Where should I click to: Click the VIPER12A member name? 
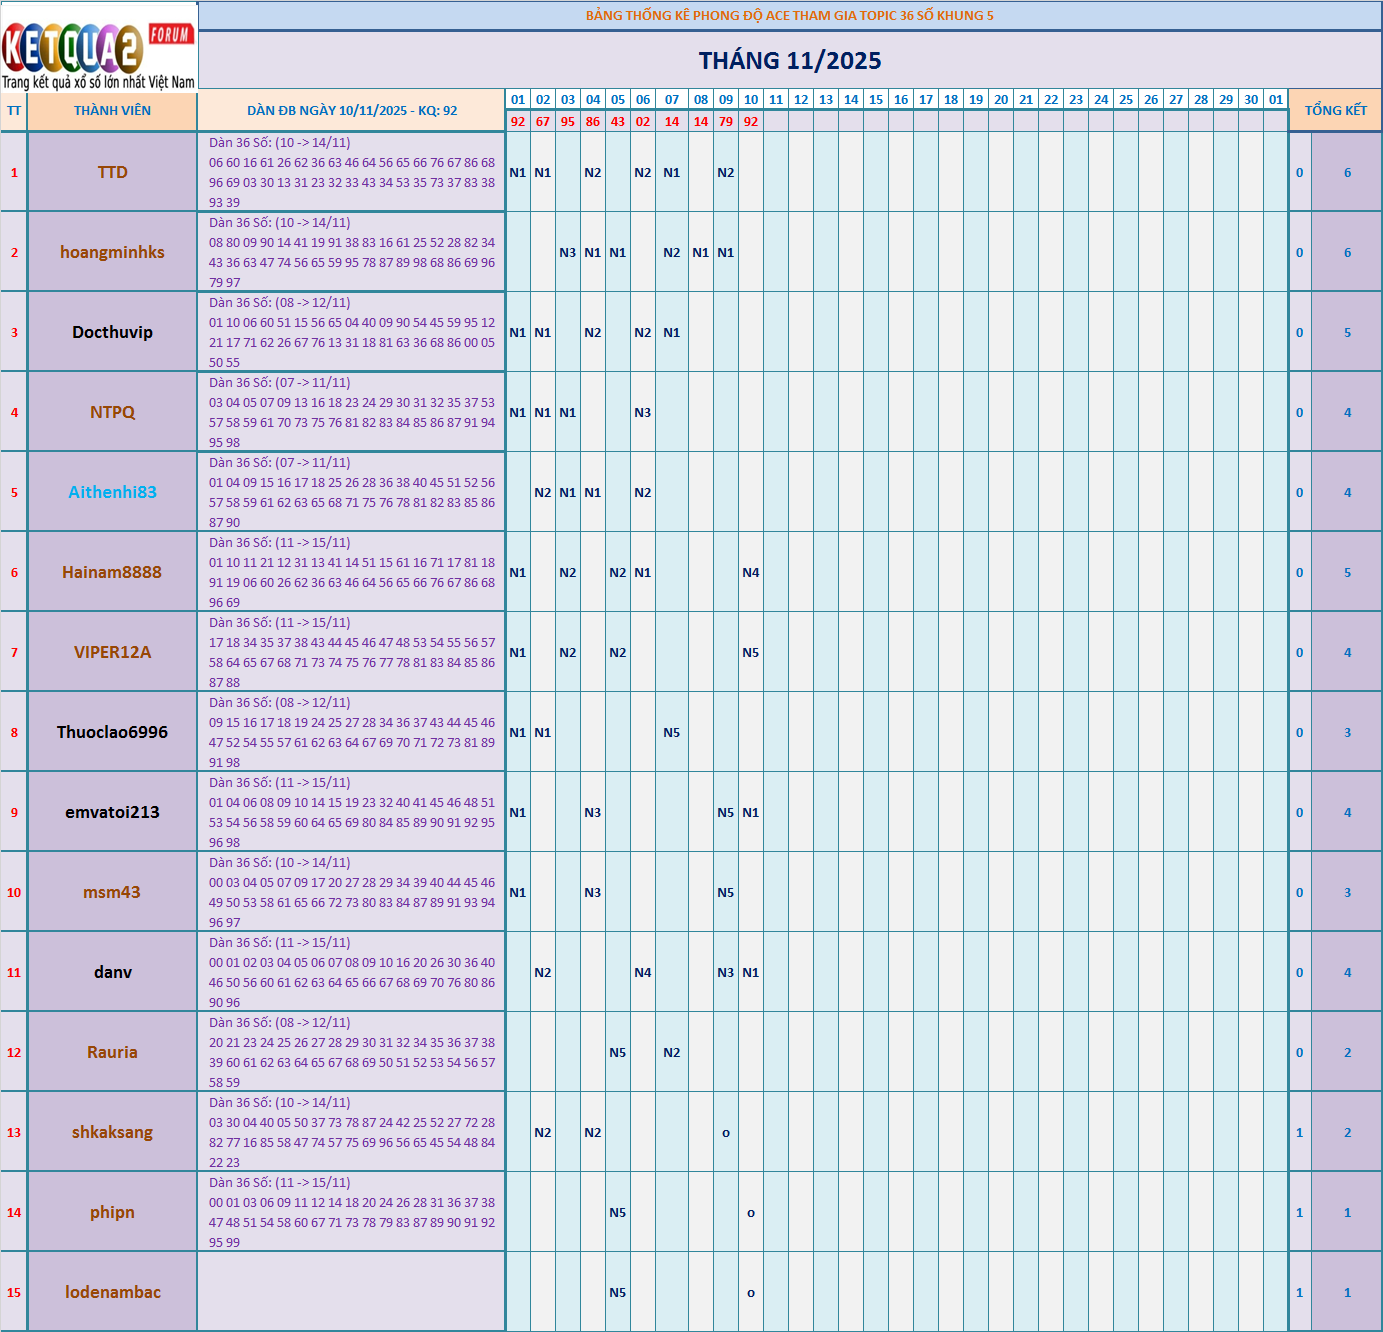tap(112, 651)
